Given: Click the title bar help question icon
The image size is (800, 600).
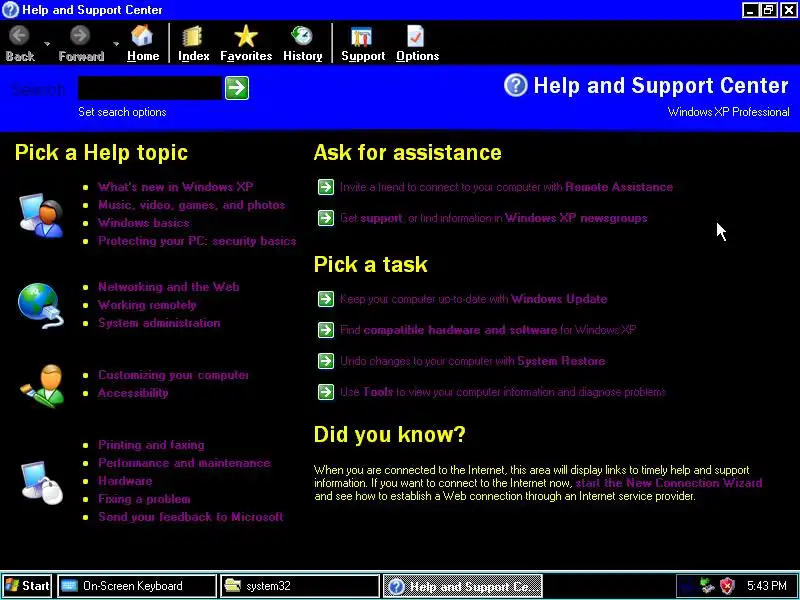Looking at the screenshot, I should (10, 10).
